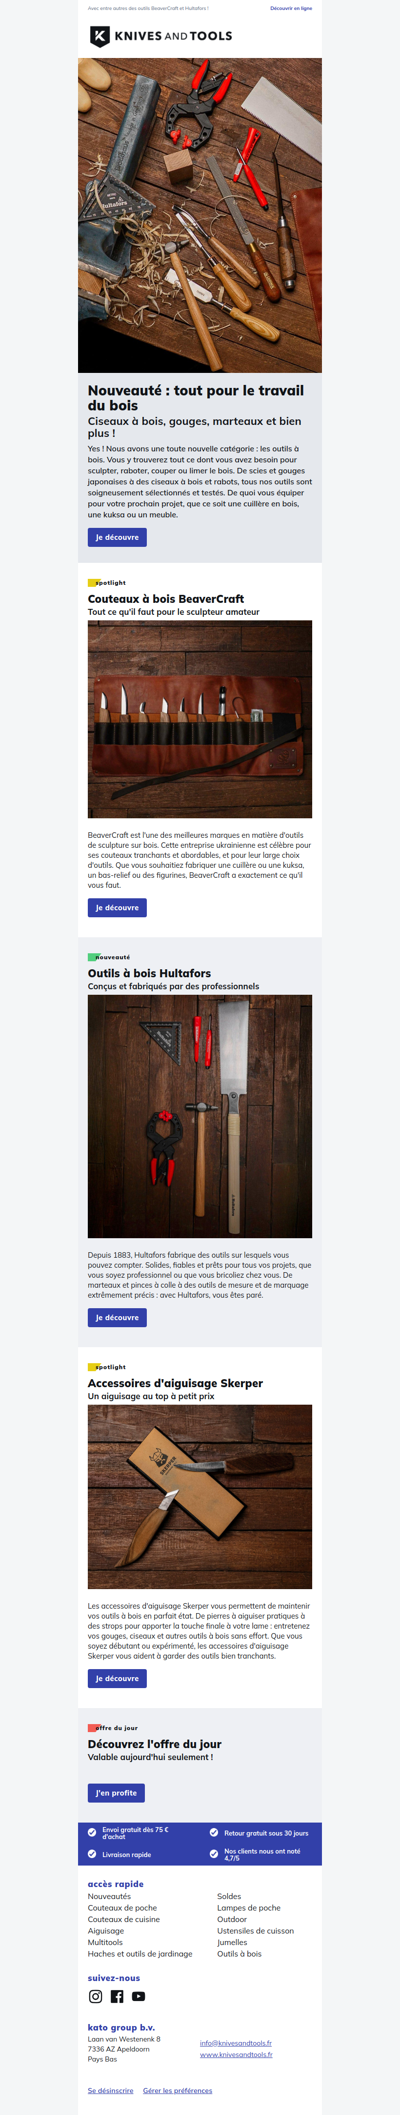
Task: Open the Instagram icon under suivez-nous
Action: (95, 1996)
